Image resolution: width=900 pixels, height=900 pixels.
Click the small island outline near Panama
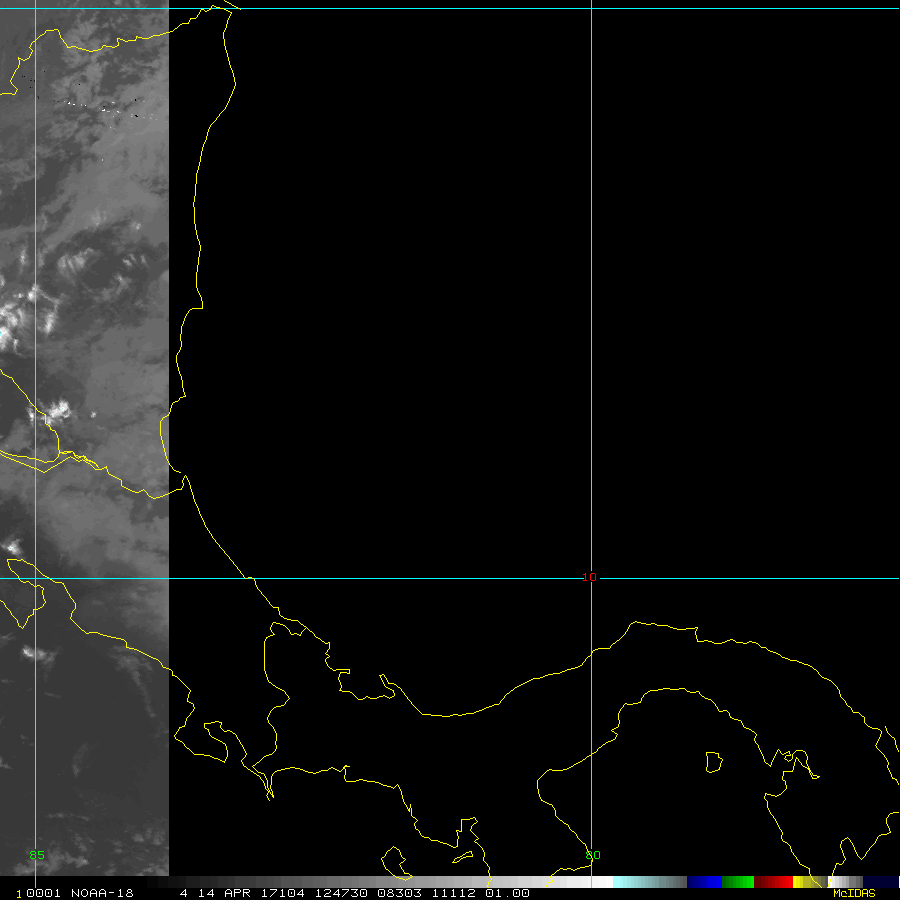(713, 762)
